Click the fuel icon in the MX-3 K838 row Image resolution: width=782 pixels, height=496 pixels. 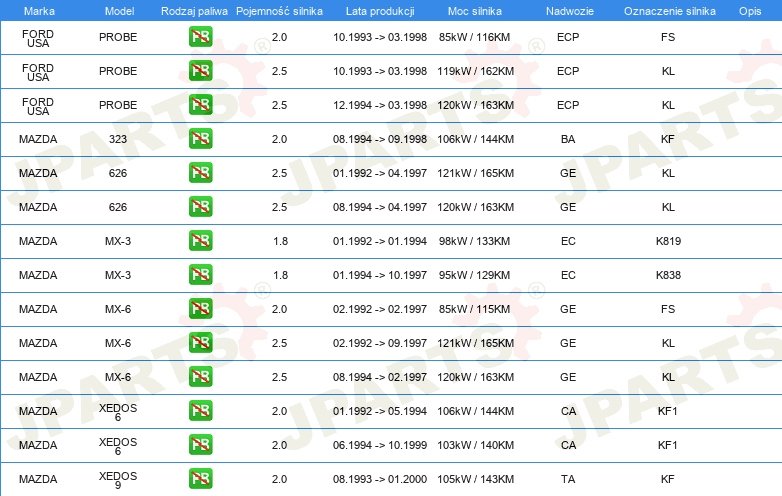tap(200, 275)
